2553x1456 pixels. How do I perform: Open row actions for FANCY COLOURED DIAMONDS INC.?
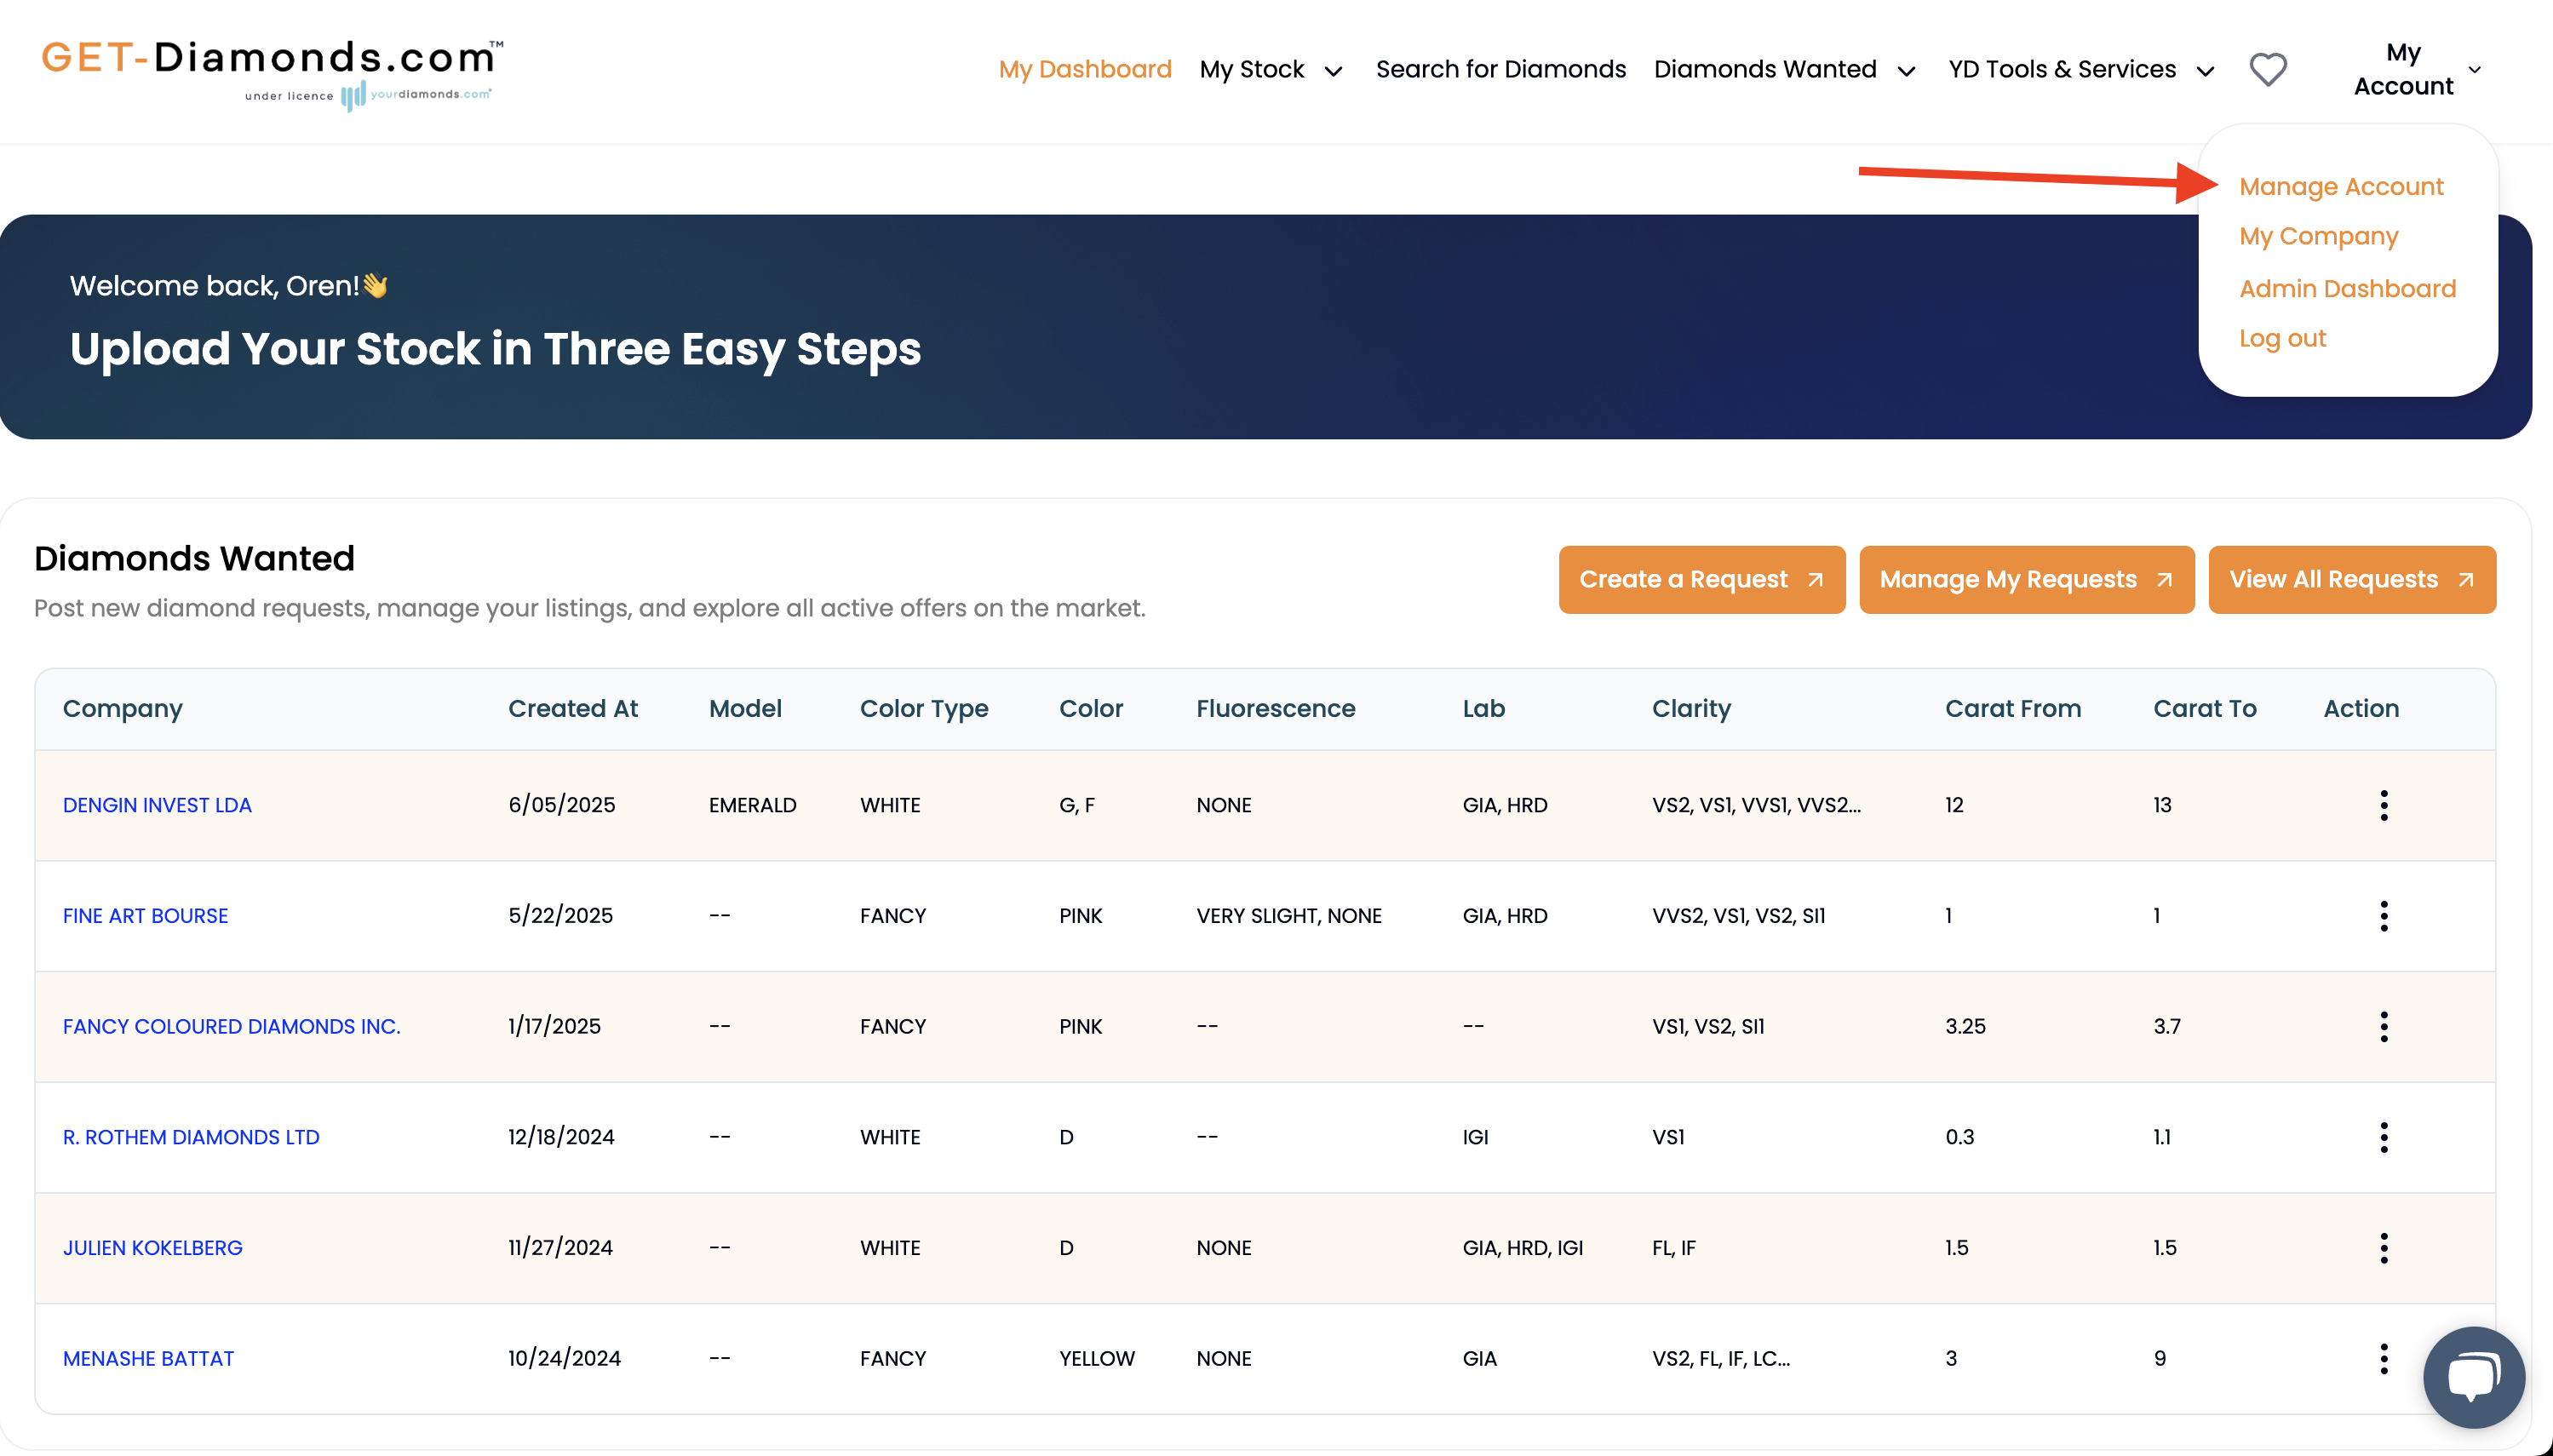pos(2384,1027)
